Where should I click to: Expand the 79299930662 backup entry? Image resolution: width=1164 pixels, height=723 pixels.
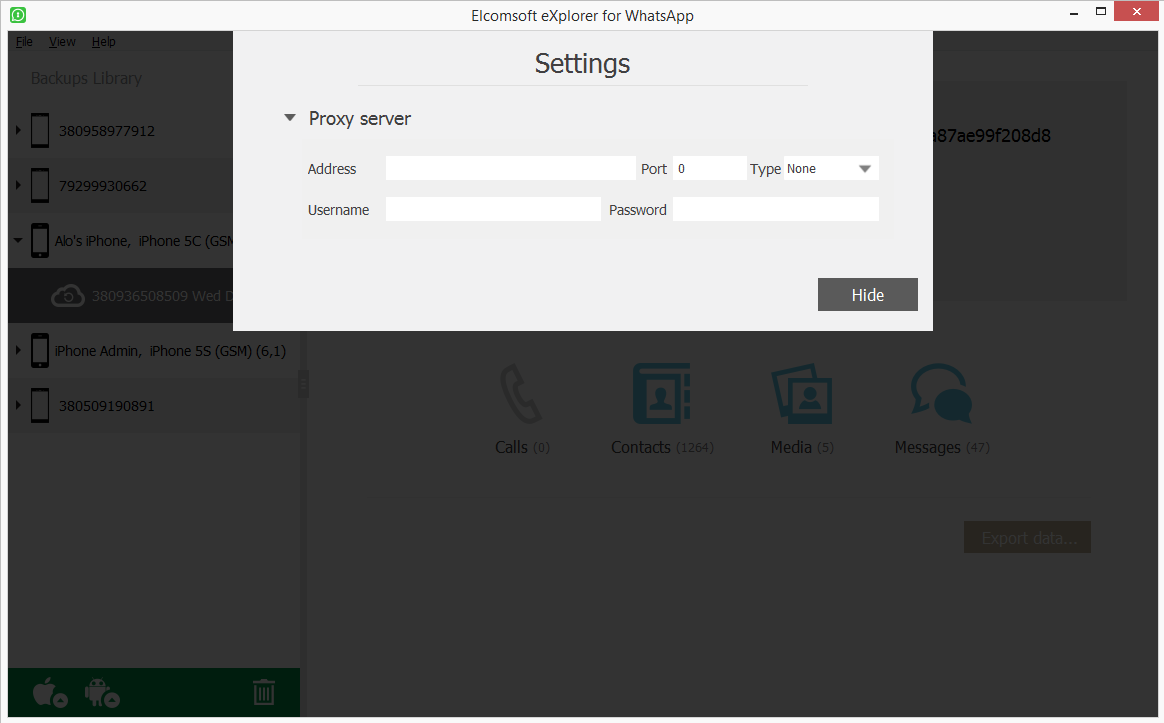pos(18,186)
